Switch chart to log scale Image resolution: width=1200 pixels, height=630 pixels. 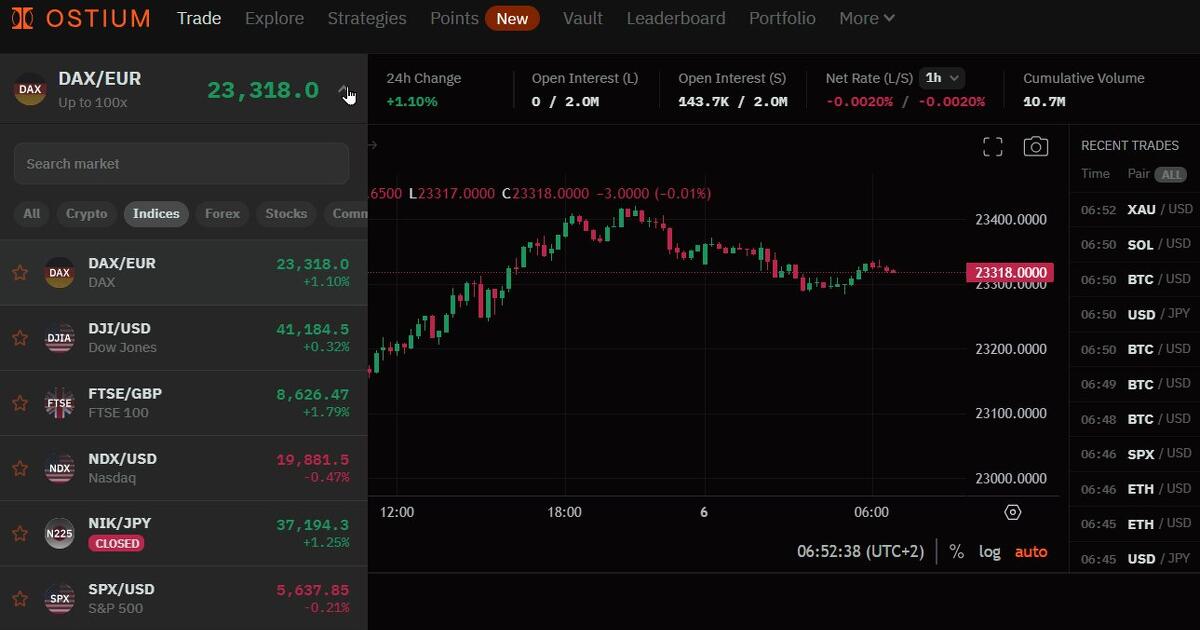pos(989,551)
